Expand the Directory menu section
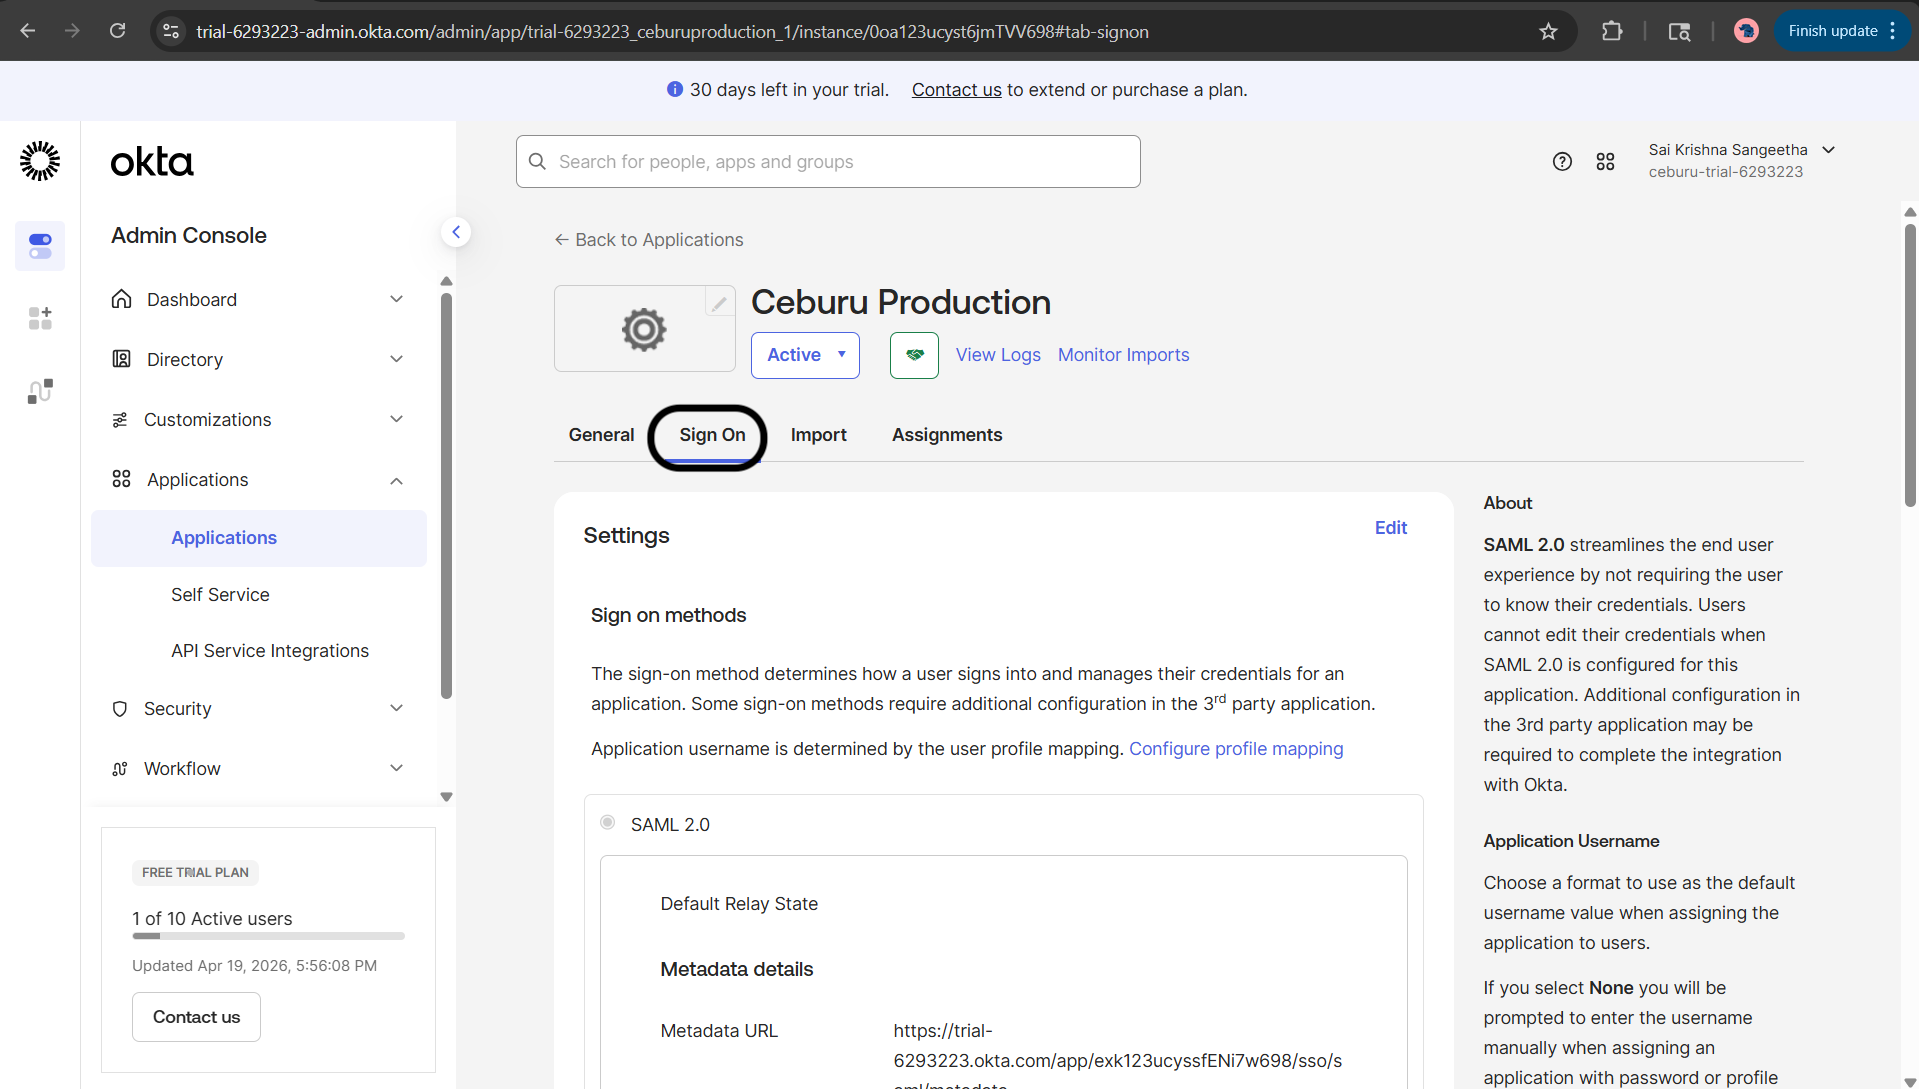1919x1089 pixels. click(x=397, y=359)
